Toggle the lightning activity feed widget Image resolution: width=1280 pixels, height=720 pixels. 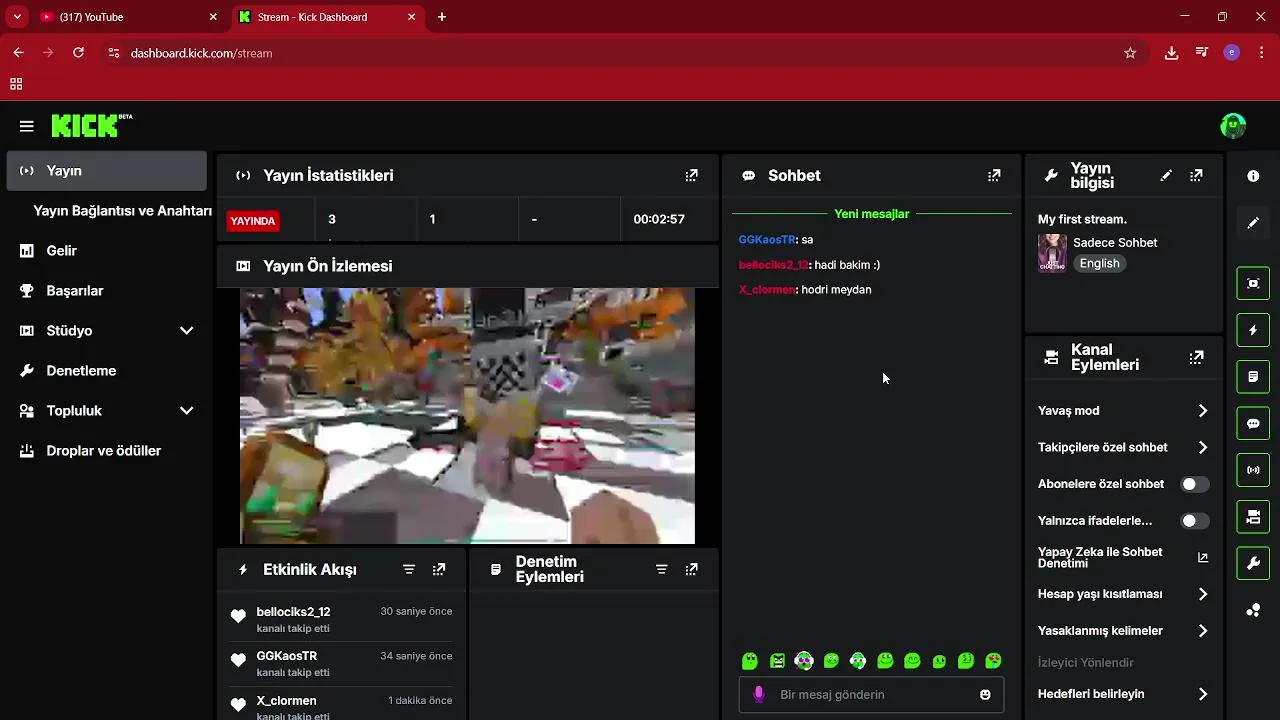(x=1253, y=330)
